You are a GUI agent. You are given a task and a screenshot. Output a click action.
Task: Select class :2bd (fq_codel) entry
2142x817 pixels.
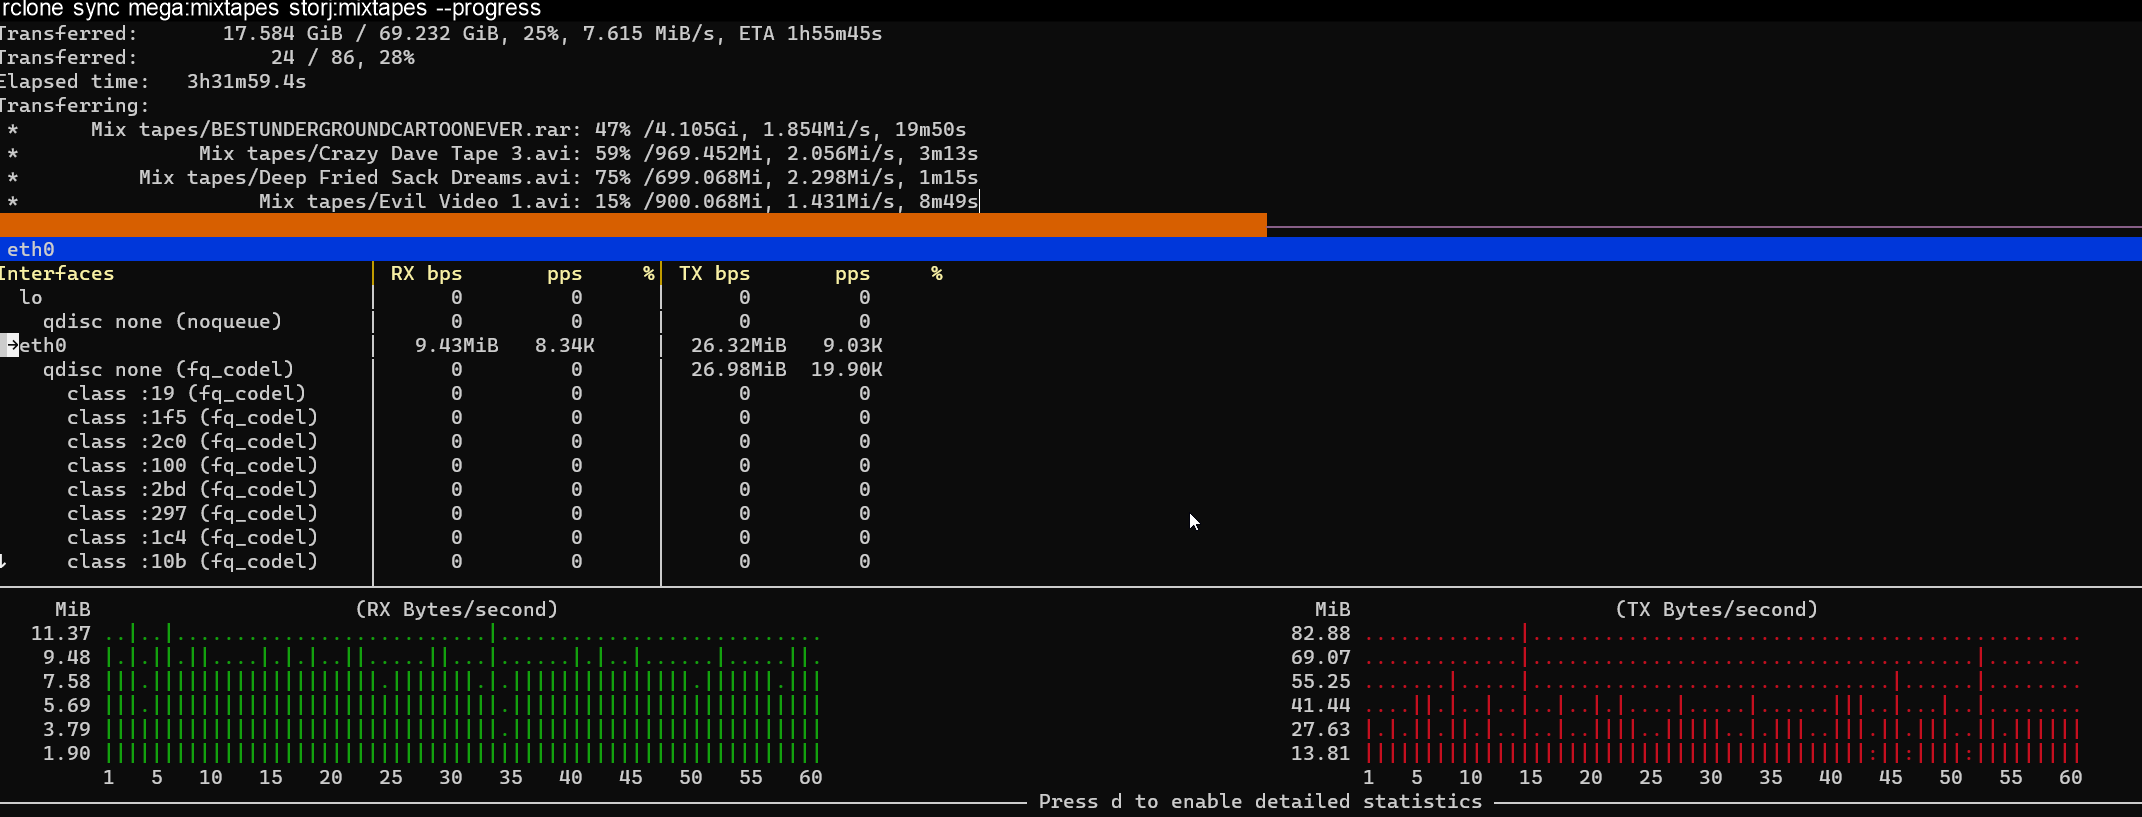pos(192,489)
